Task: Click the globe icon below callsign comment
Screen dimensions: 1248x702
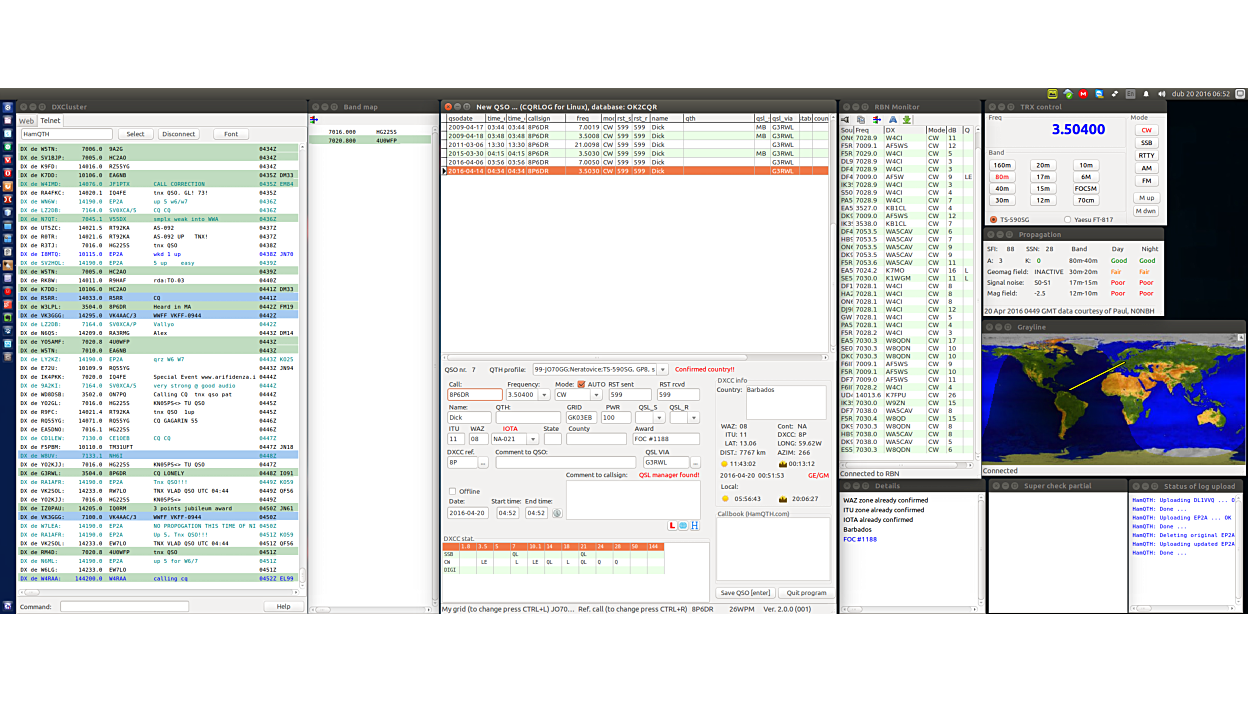Action: tap(683, 525)
